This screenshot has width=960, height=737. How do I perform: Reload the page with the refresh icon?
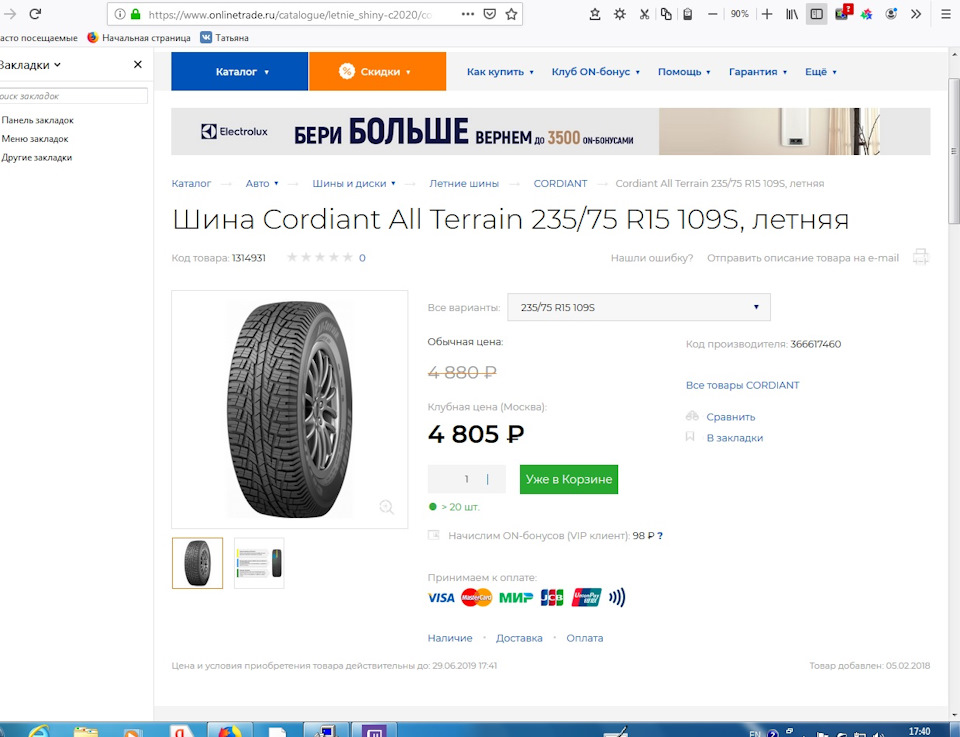click(x=35, y=14)
